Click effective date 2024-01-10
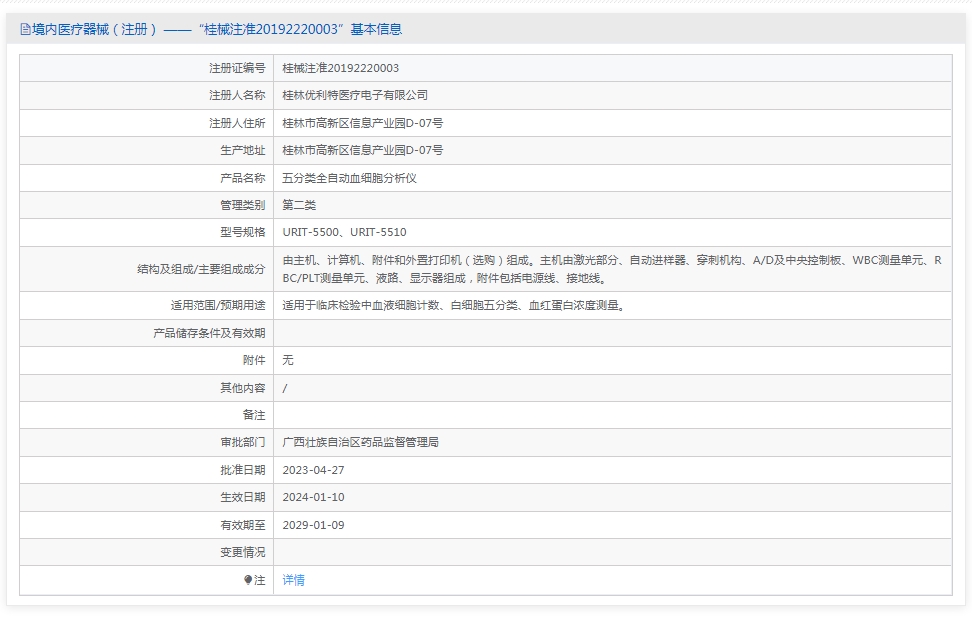This screenshot has height=619, width=972. (x=313, y=497)
